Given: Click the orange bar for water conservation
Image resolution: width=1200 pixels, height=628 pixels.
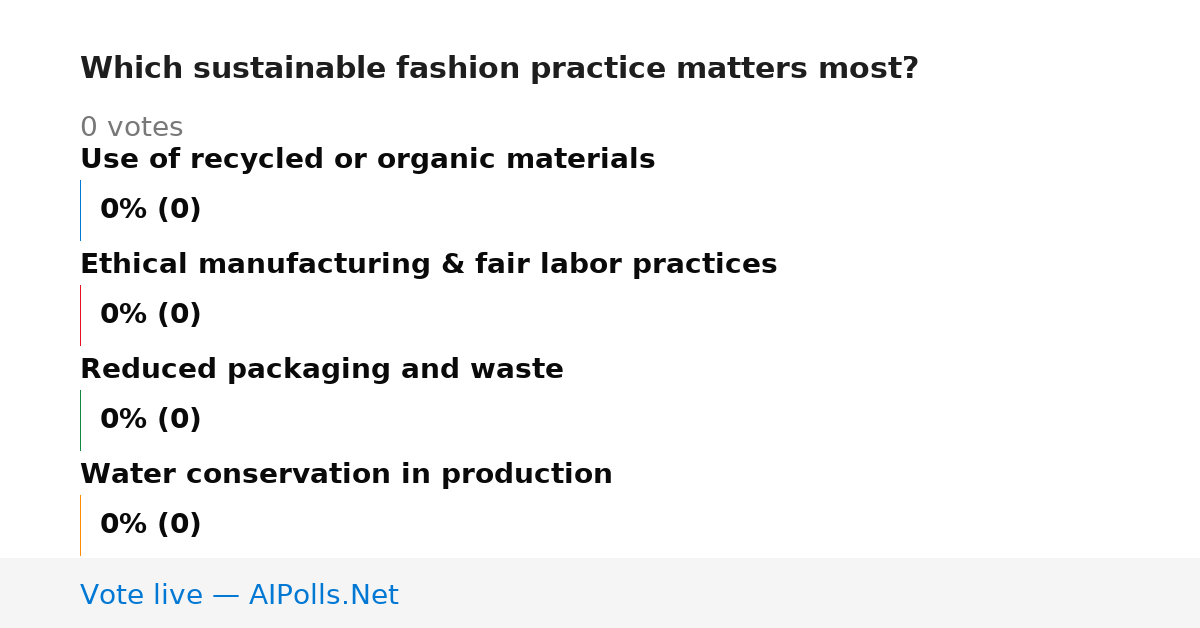Looking at the screenshot, I should tap(80, 525).
